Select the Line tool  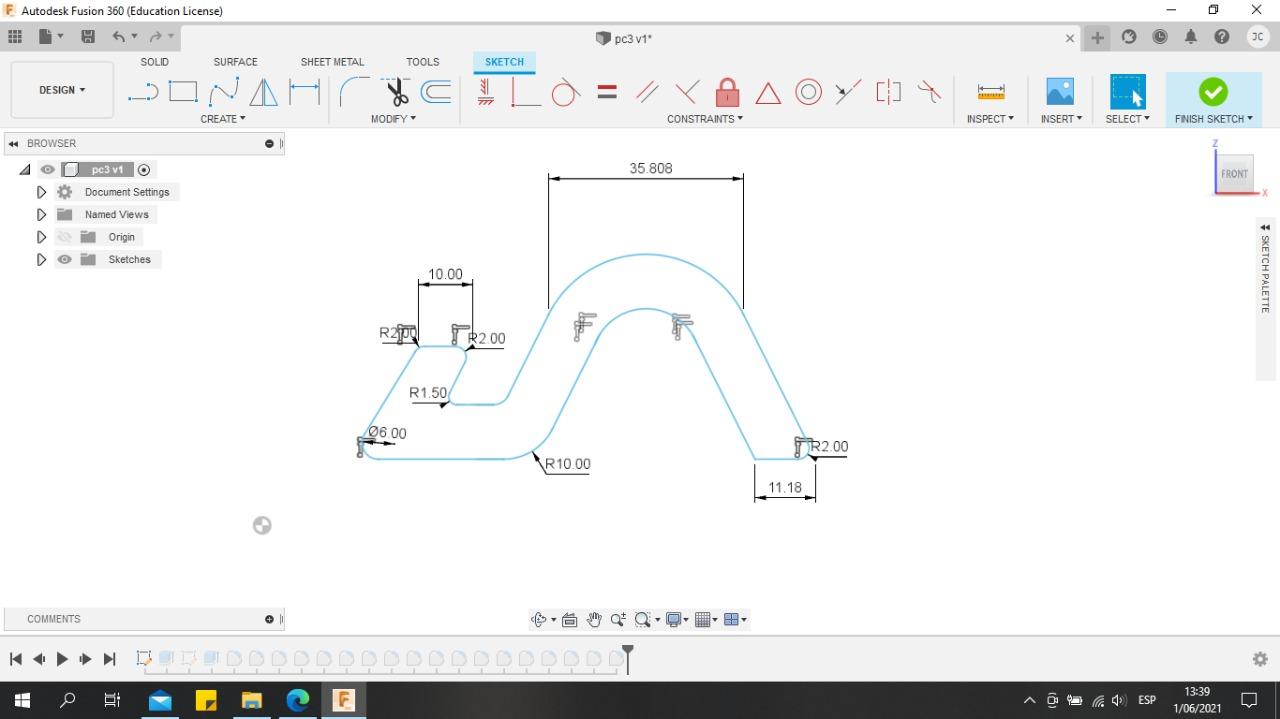tap(143, 93)
